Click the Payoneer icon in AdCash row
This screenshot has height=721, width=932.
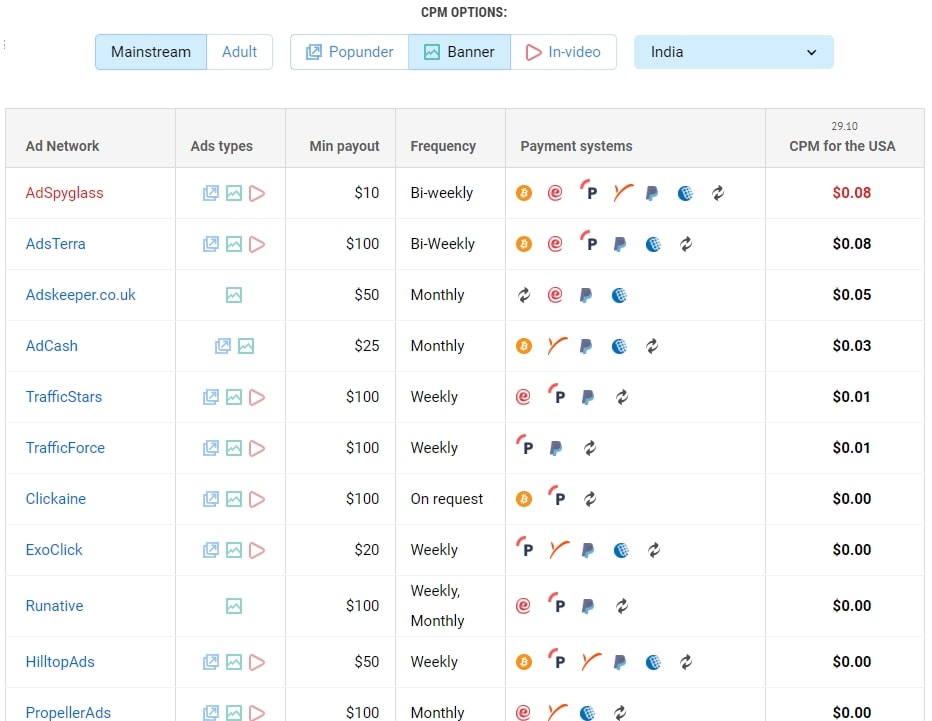click(558, 345)
